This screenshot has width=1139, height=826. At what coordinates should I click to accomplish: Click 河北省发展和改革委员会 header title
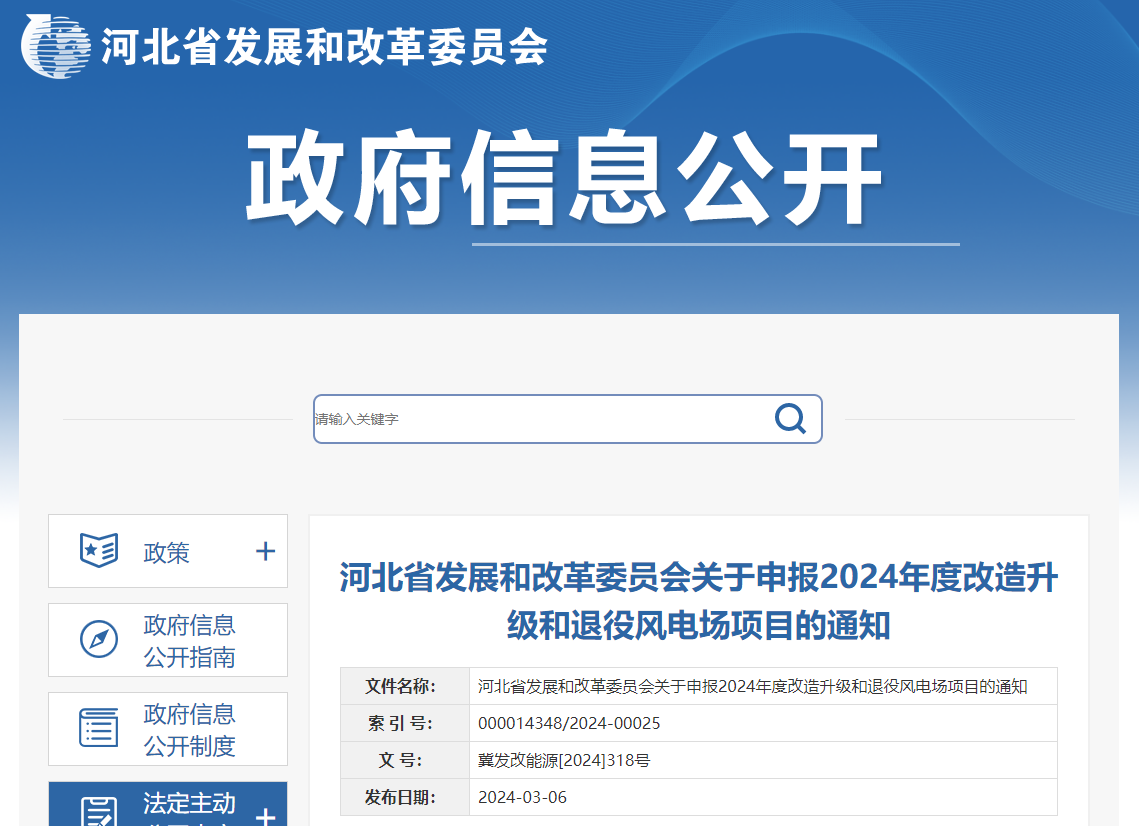tap(324, 47)
